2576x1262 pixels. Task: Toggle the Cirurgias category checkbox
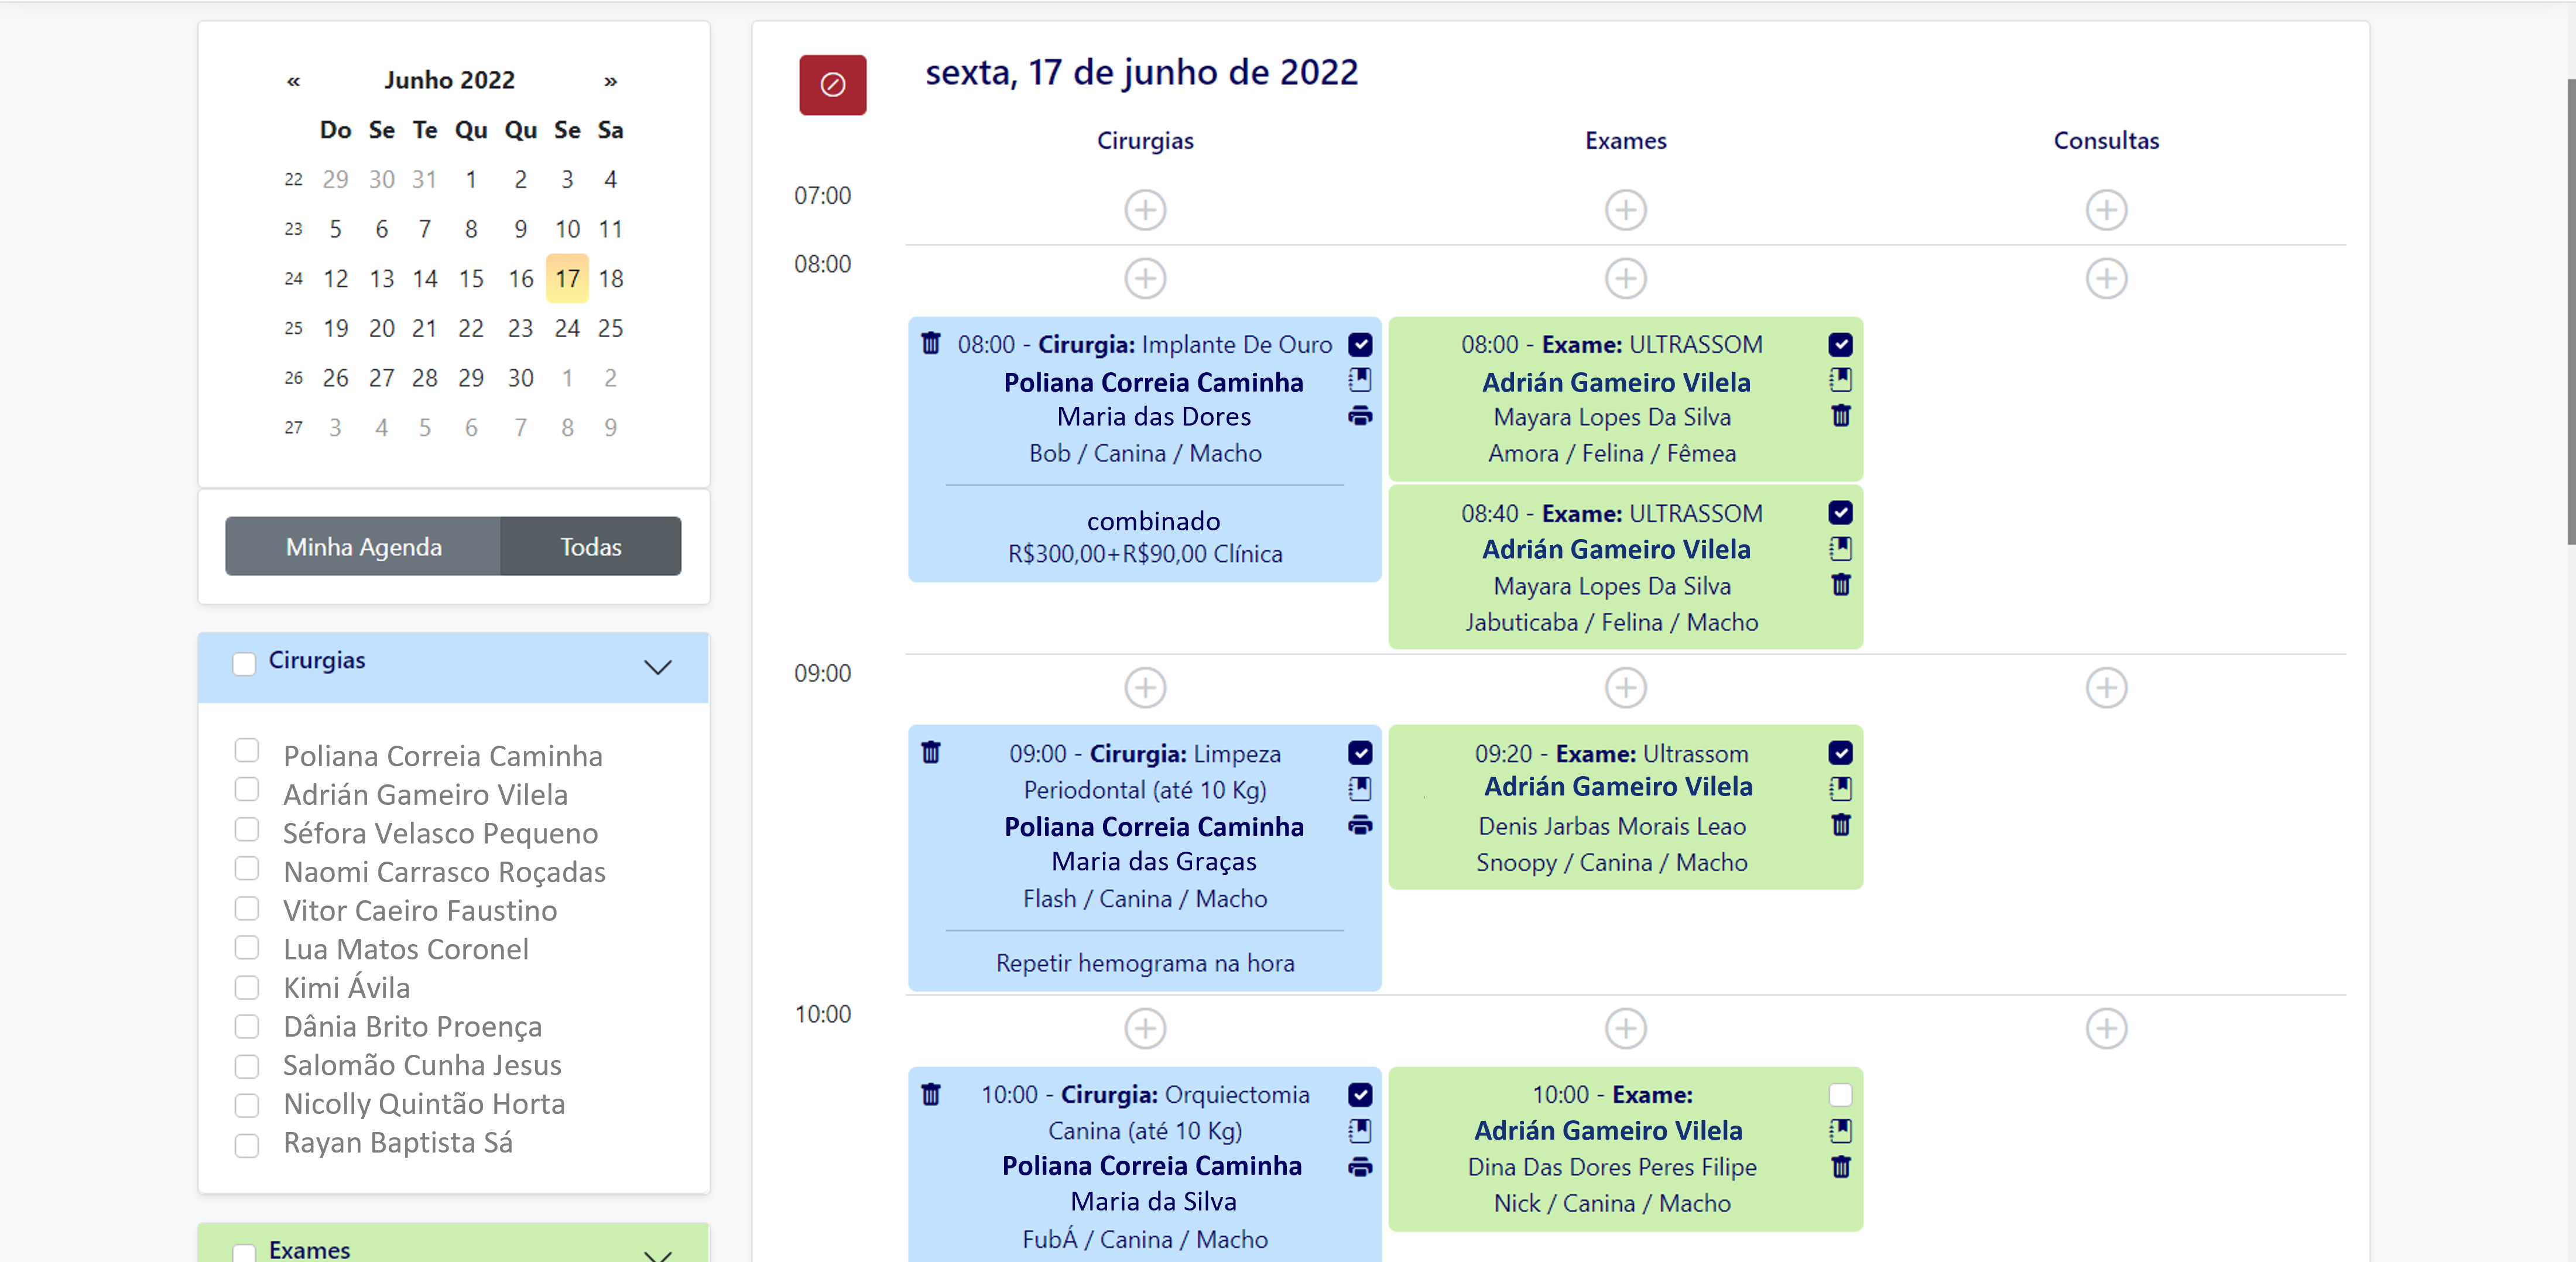244,664
